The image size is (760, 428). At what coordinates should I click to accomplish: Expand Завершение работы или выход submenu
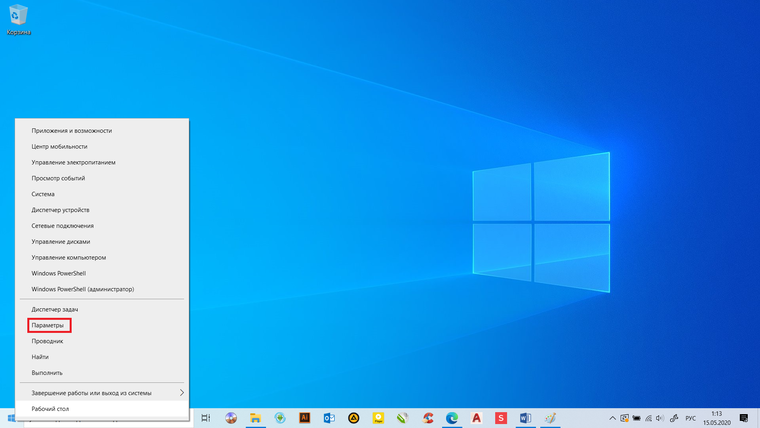click(102, 393)
